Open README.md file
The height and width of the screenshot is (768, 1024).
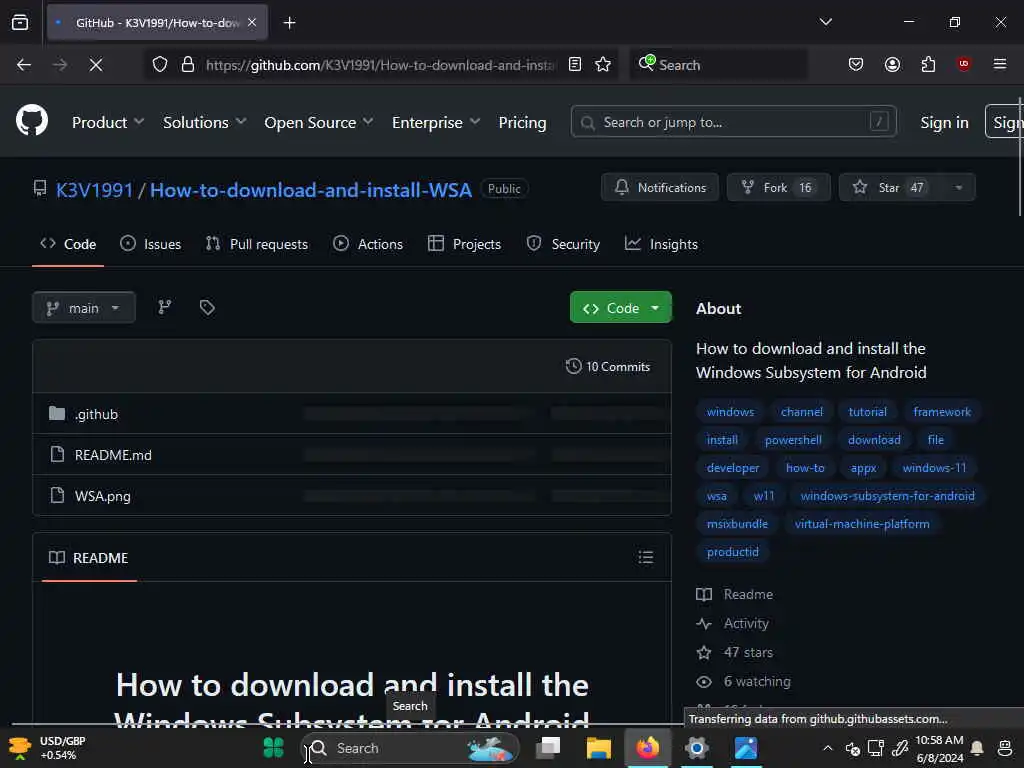tap(113, 455)
